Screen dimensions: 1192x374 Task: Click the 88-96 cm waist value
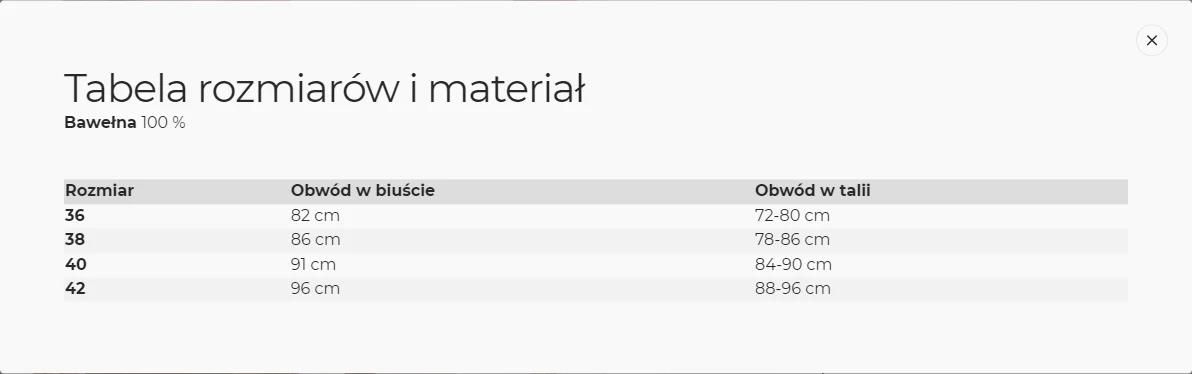(x=793, y=289)
